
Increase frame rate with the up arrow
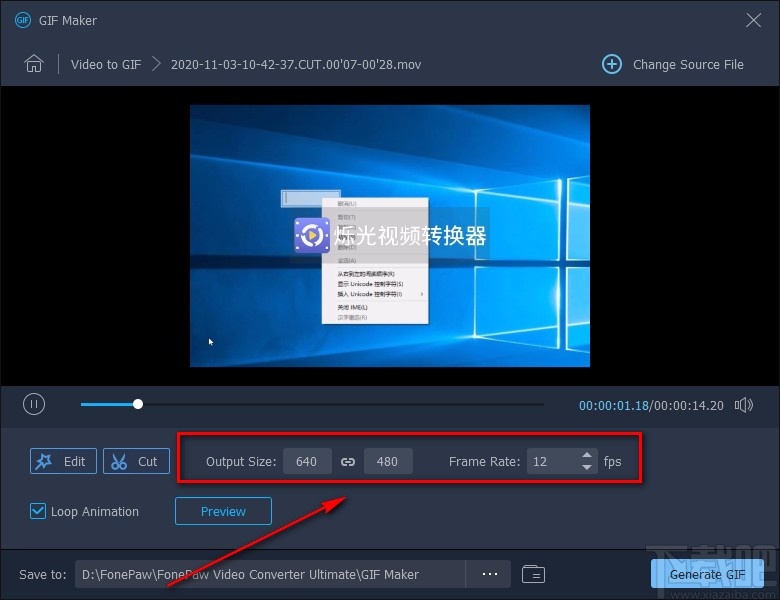587,455
